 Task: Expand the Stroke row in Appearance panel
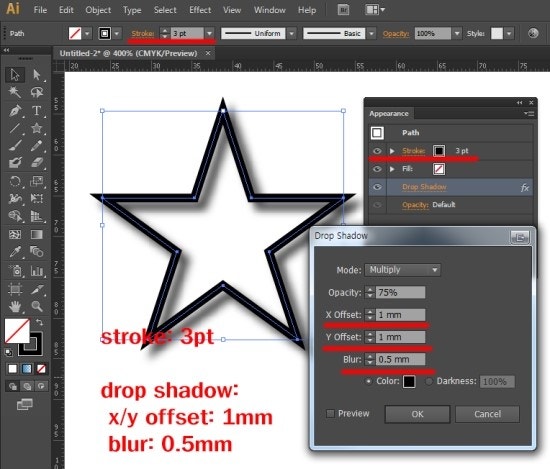[x=392, y=151]
